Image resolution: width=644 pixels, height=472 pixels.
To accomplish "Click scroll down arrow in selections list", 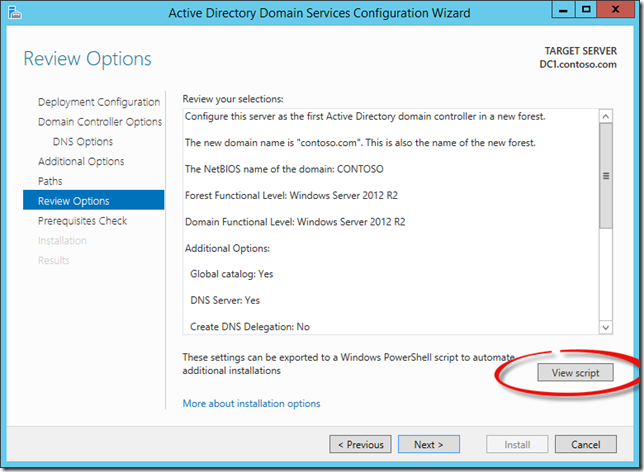I will point(606,327).
